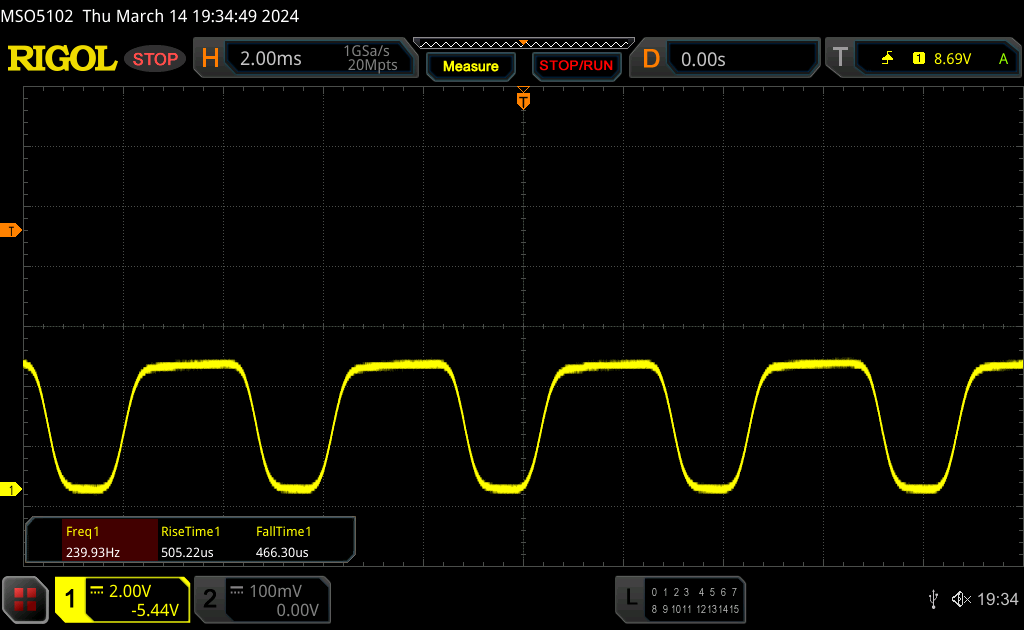
Task: Click the muted speaker sound icon
Action: [x=960, y=599]
